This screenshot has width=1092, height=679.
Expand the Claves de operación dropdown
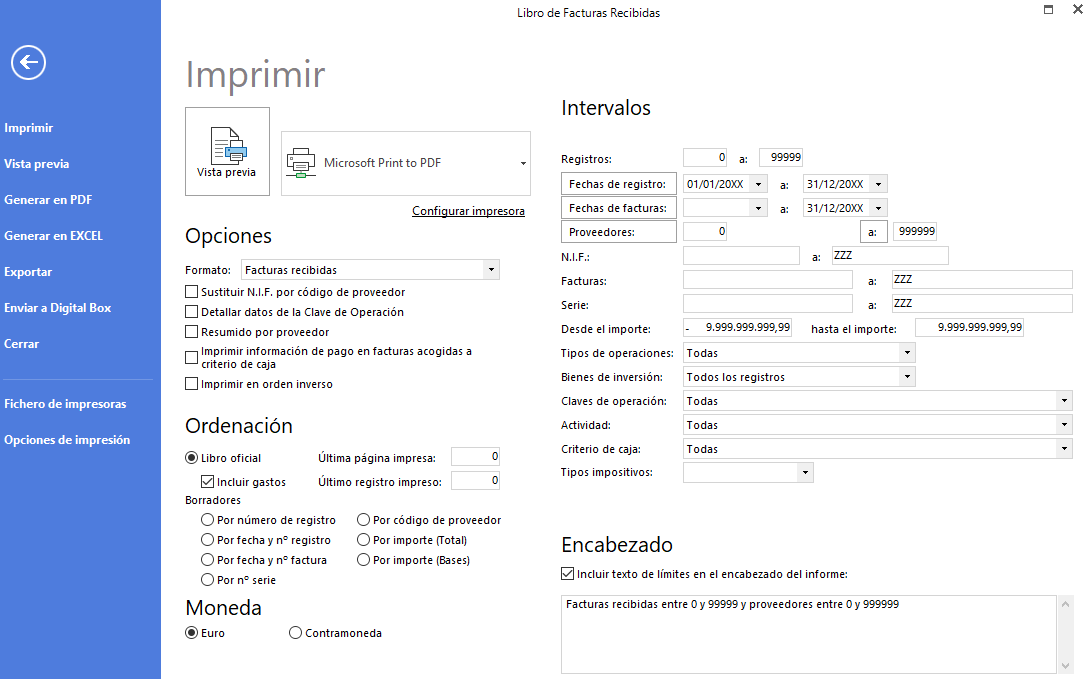[1064, 400]
